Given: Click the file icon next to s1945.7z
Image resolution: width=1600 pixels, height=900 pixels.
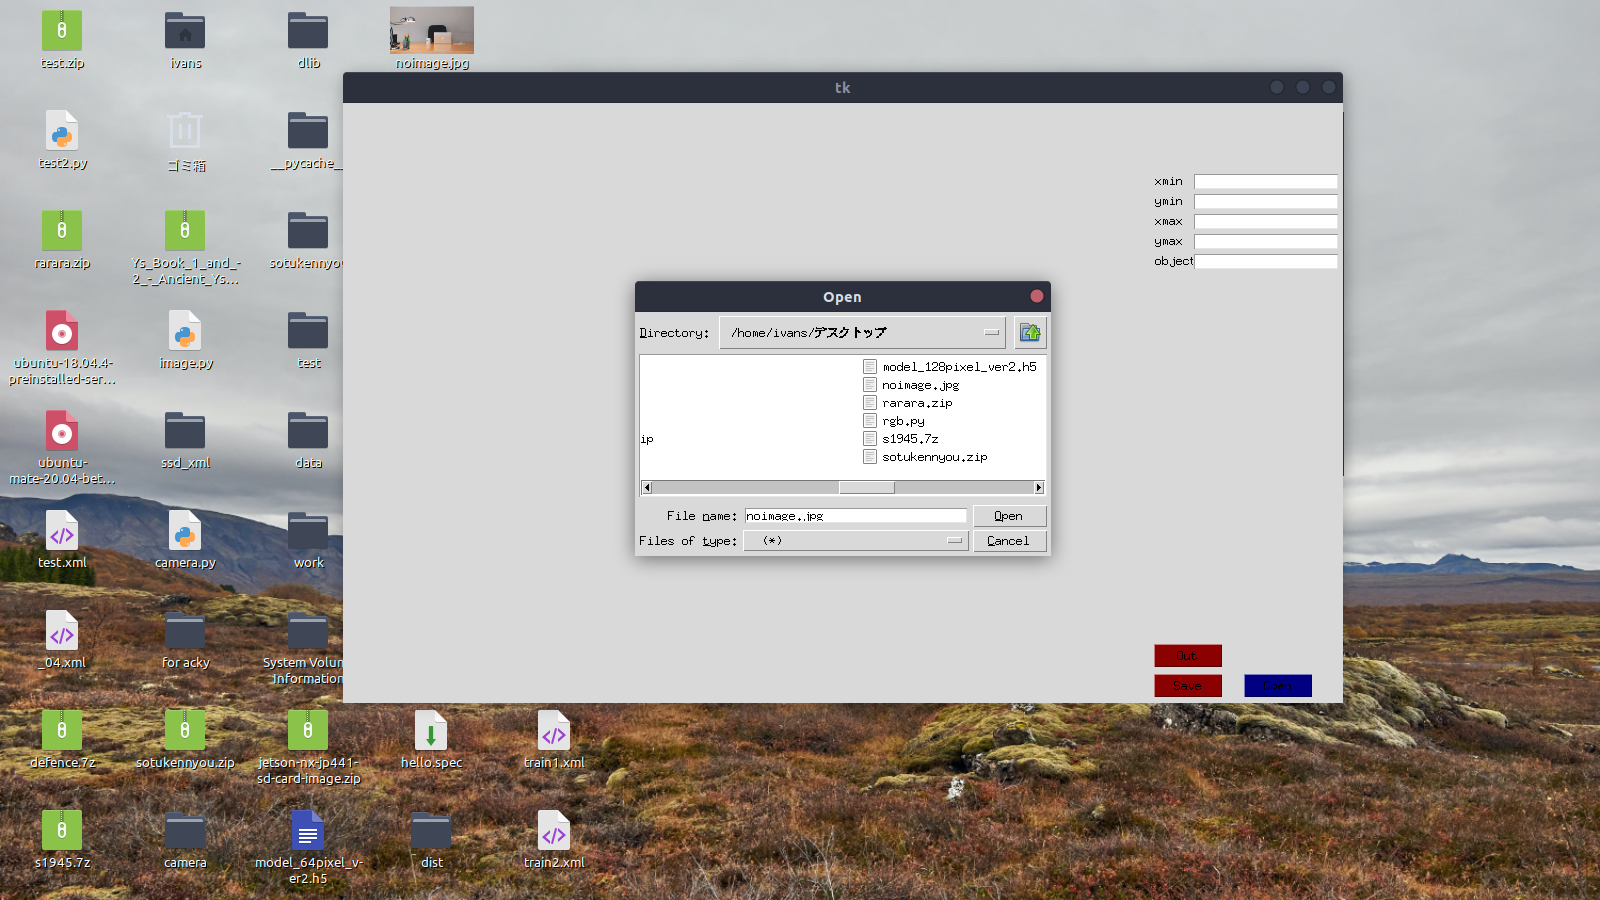Looking at the screenshot, I should point(870,439).
